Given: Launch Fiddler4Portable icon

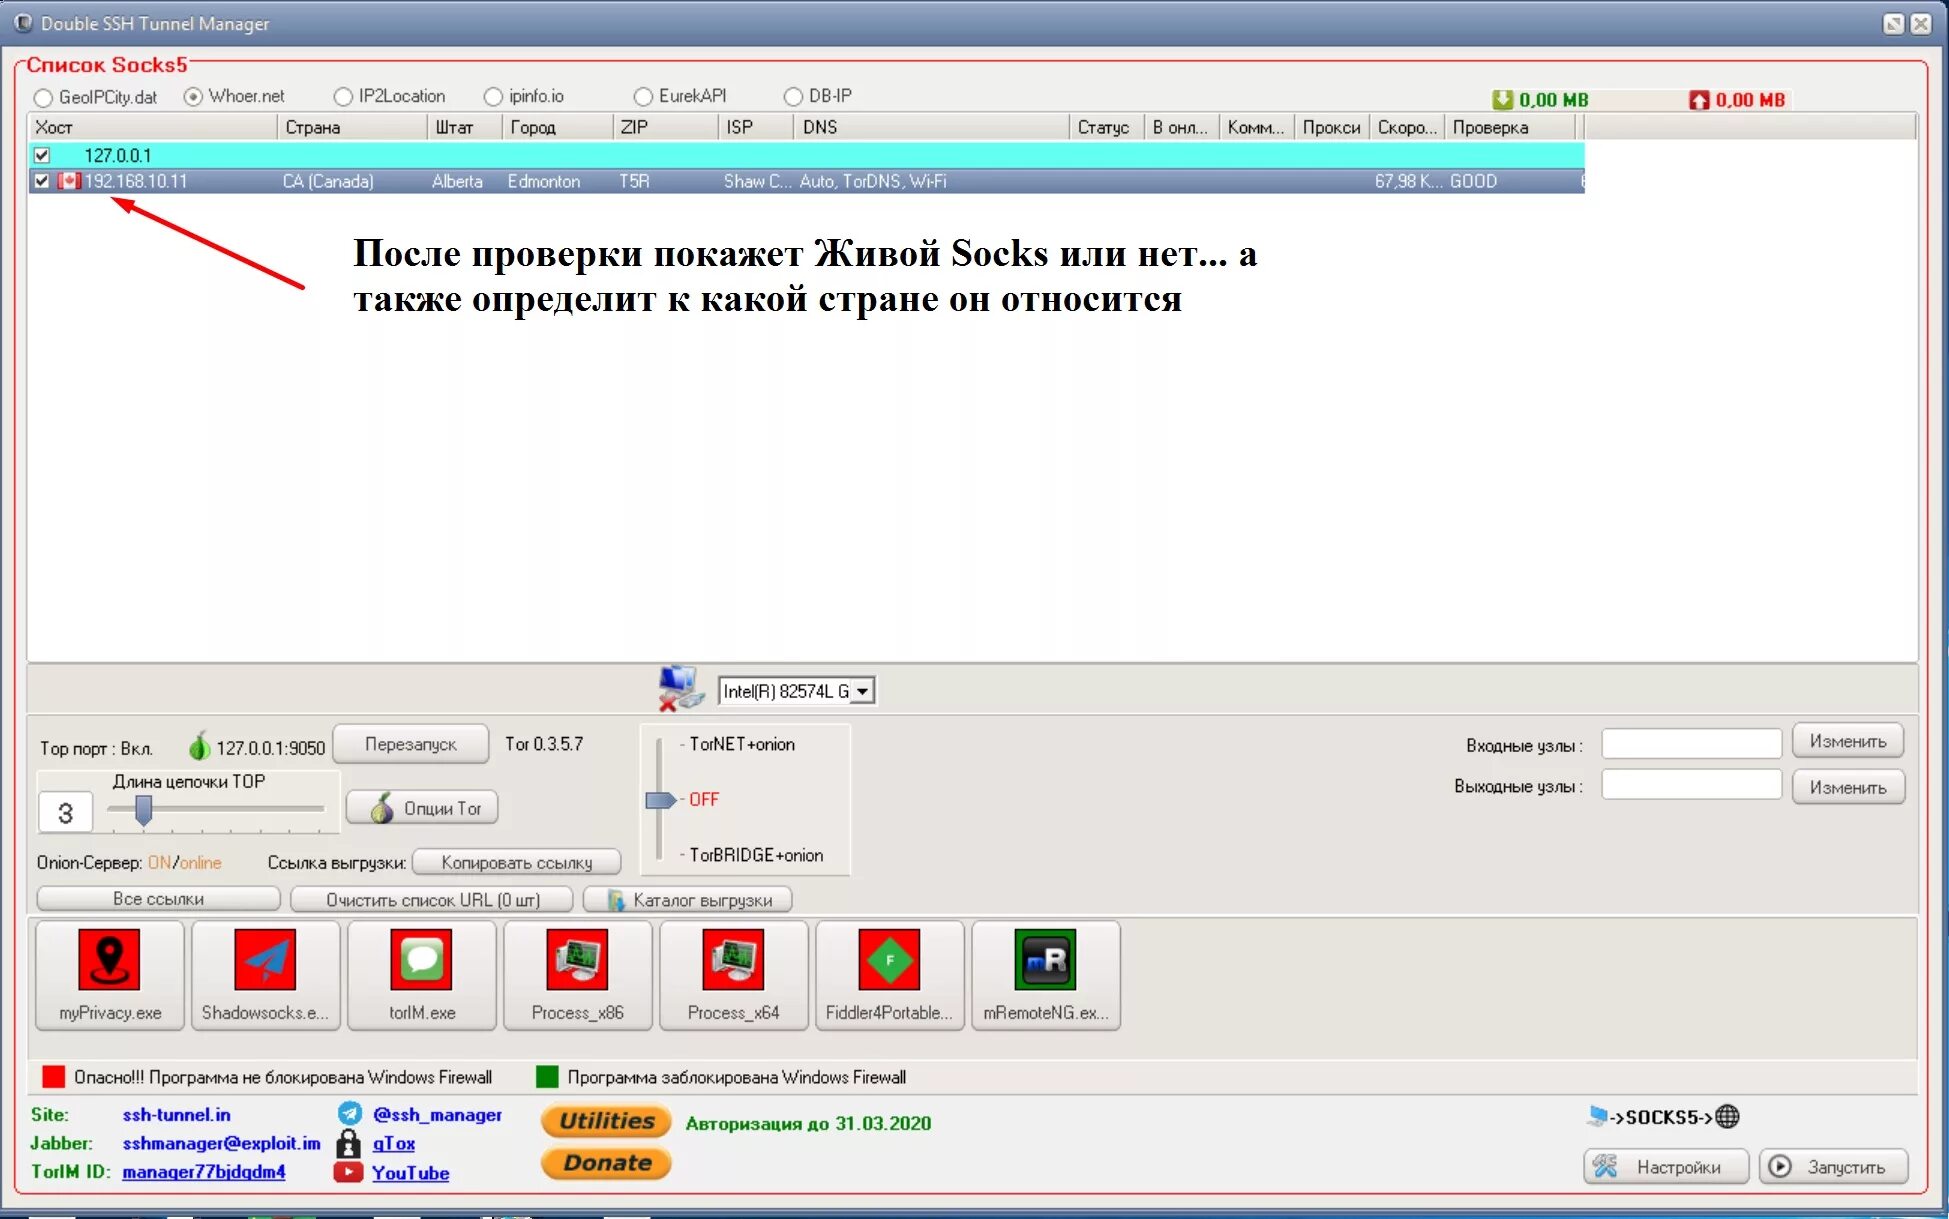Looking at the screenshot, I should [x=889, y=974].
